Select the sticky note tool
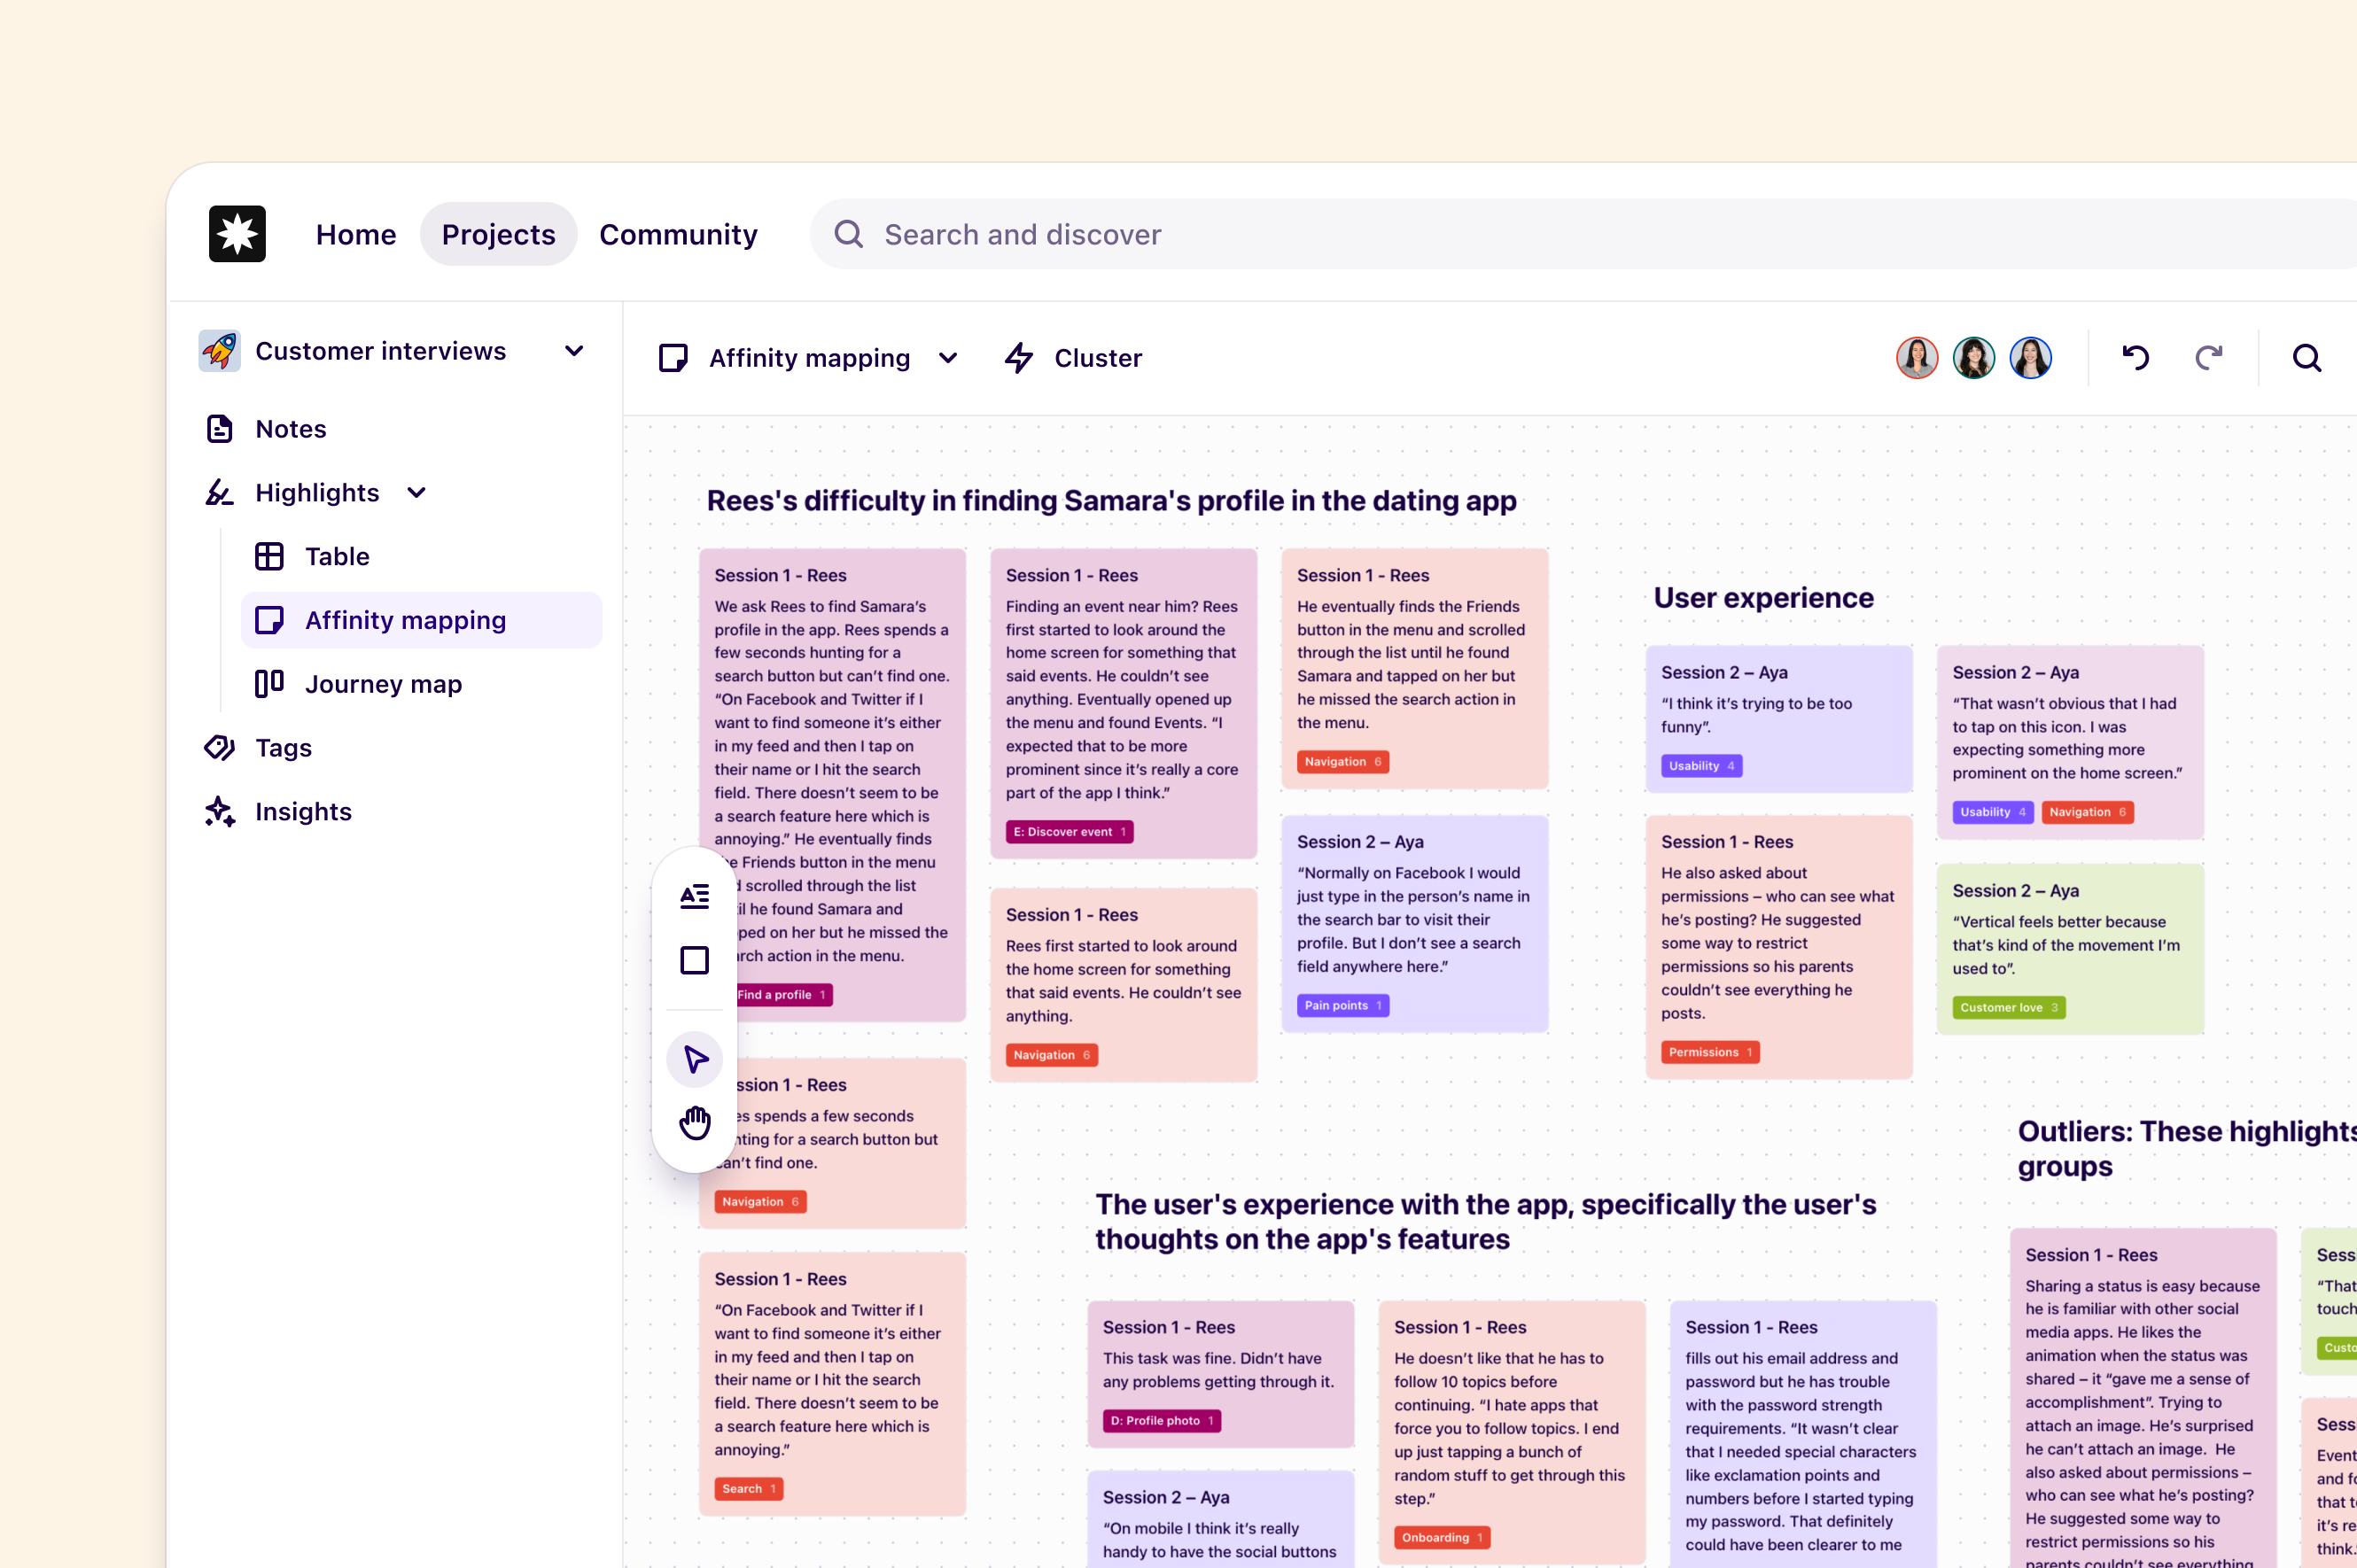Viewport: 2357px width, 1568px height. (x=694, y=960)
